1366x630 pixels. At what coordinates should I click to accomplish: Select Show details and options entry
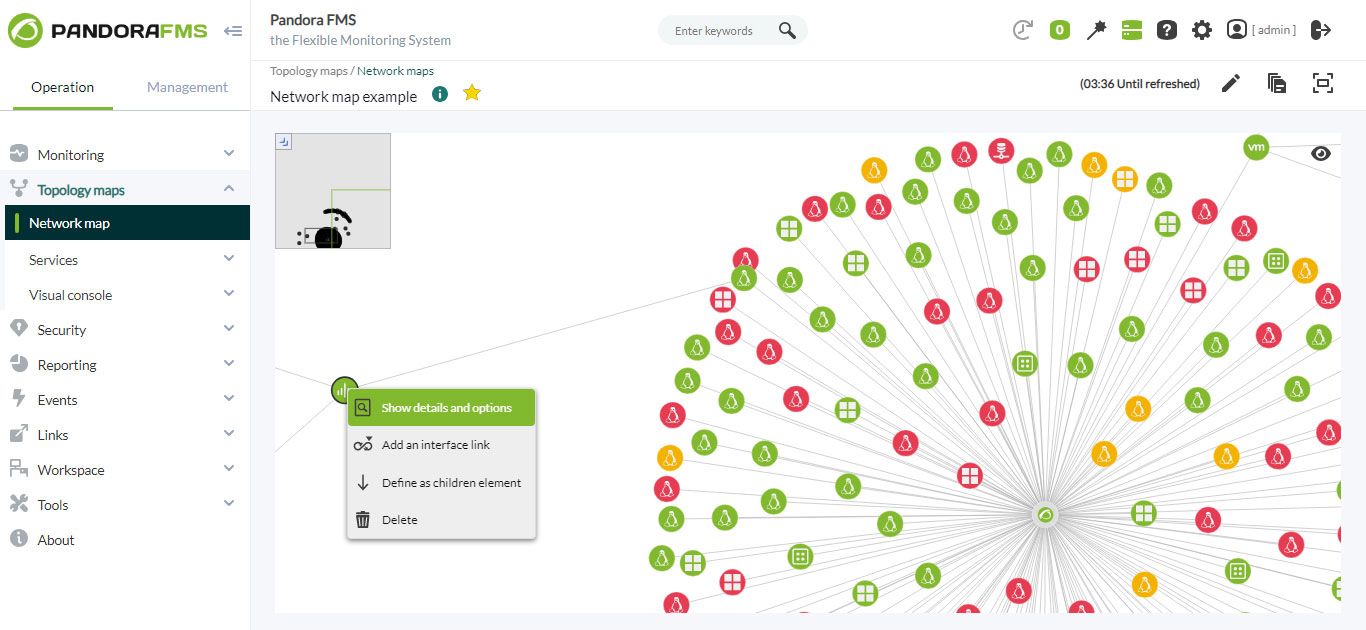pyautogui.click(x=441, y=408)
